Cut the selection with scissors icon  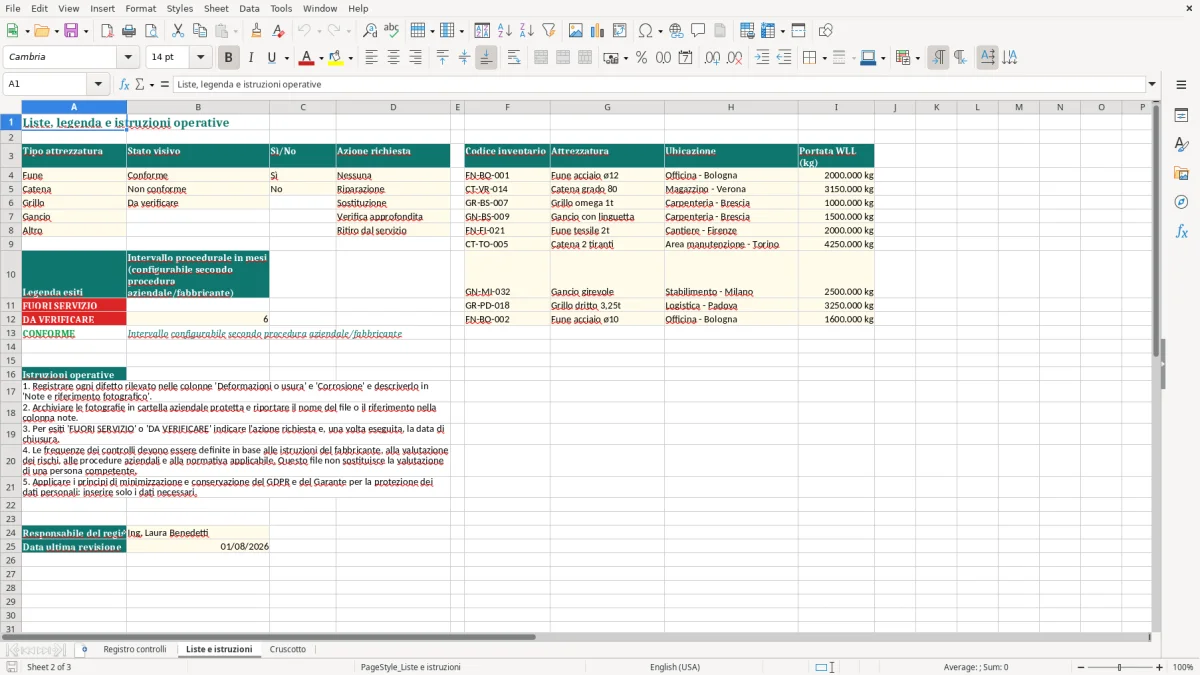(x=178, y=31)
